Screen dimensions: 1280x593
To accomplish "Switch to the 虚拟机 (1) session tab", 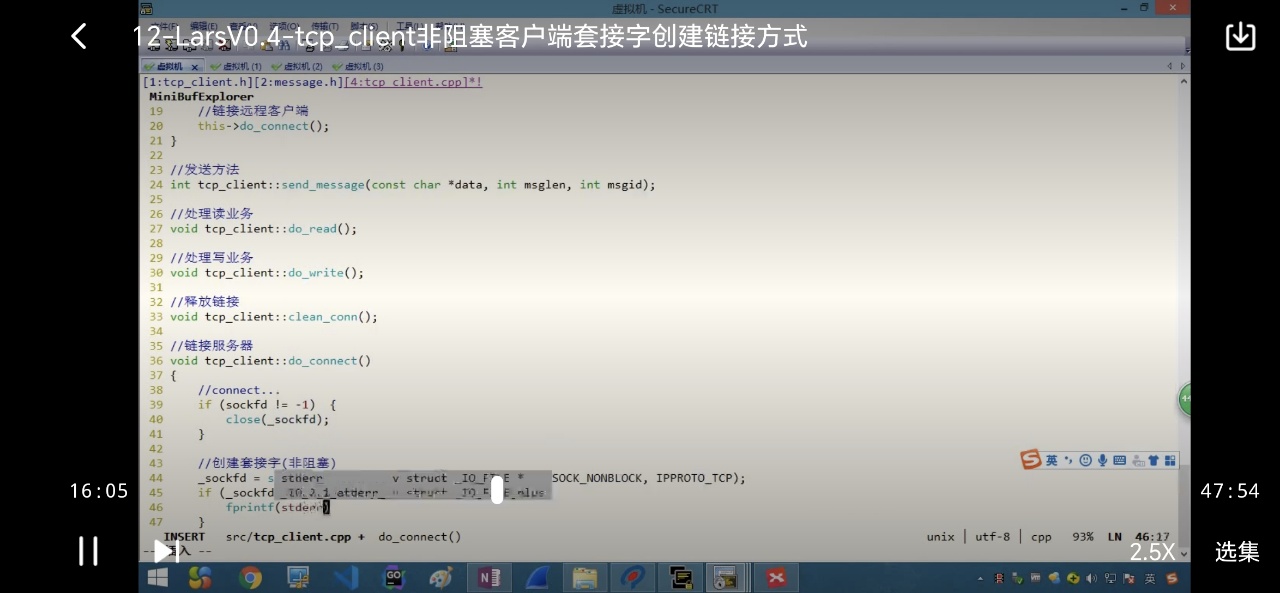I will tap(236, 66).
